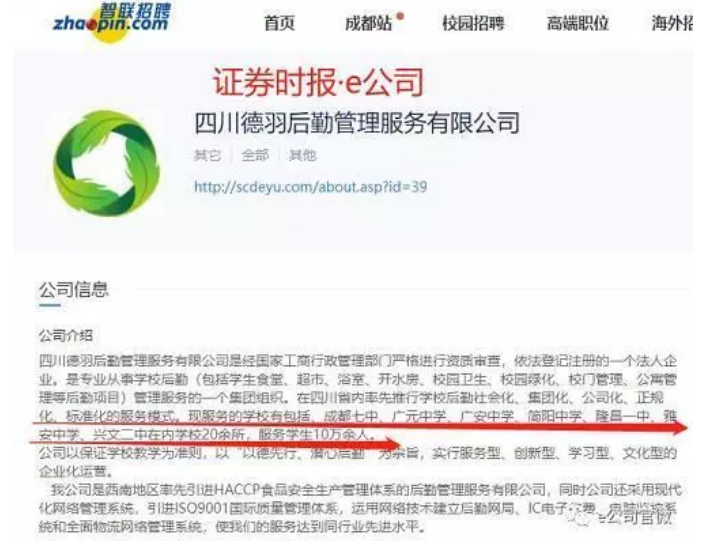The height and width of the screenshot is (541, 701).
Task: Open the 首页 navigation tab
Action: [279, 23]
